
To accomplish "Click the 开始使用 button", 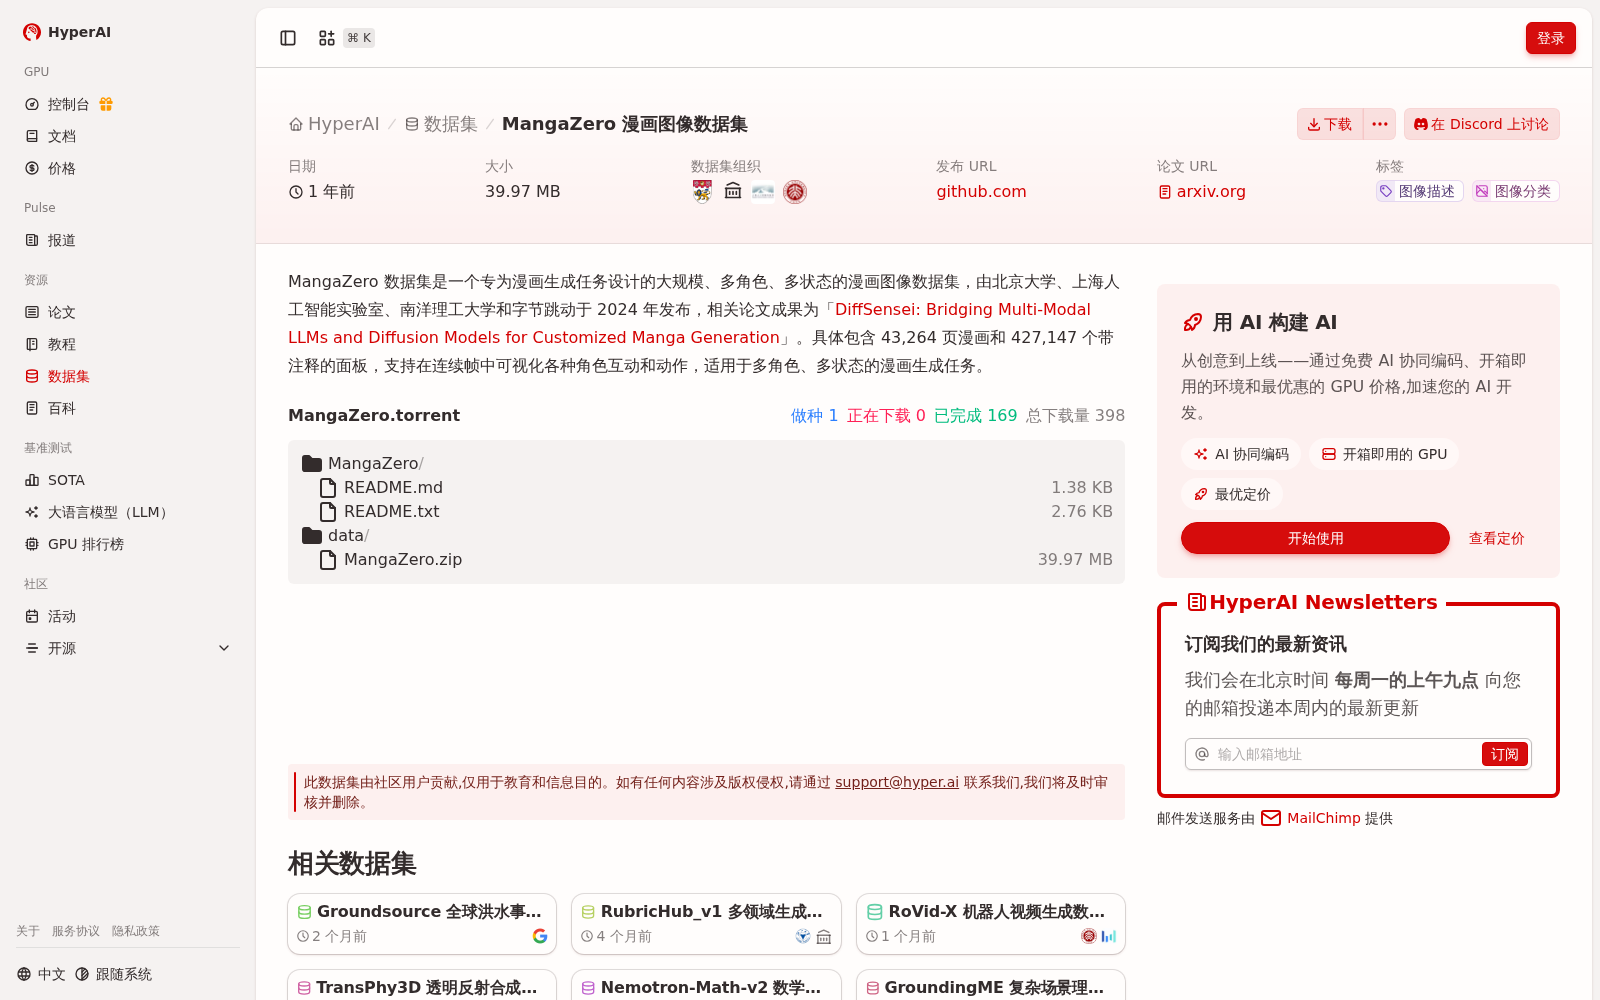I will pos(1315,538).
